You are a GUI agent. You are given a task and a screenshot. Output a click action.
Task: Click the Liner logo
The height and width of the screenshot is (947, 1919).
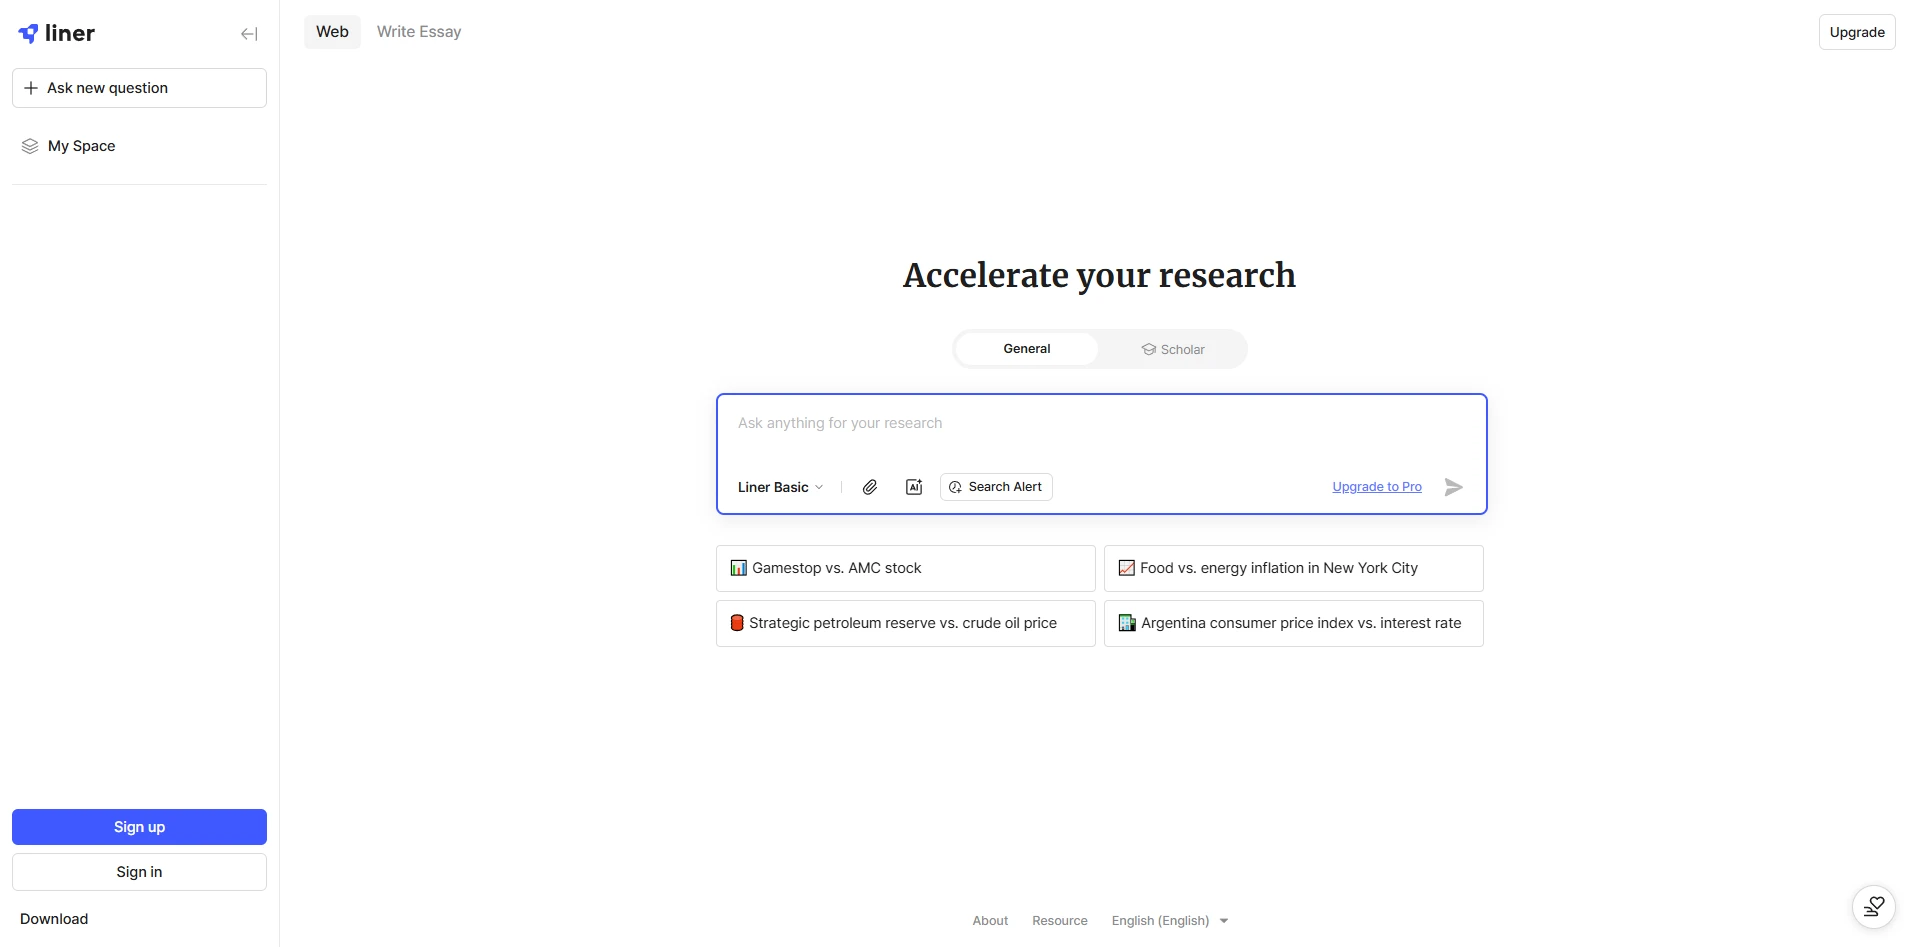pyautogui.click(x=57, y=33)
